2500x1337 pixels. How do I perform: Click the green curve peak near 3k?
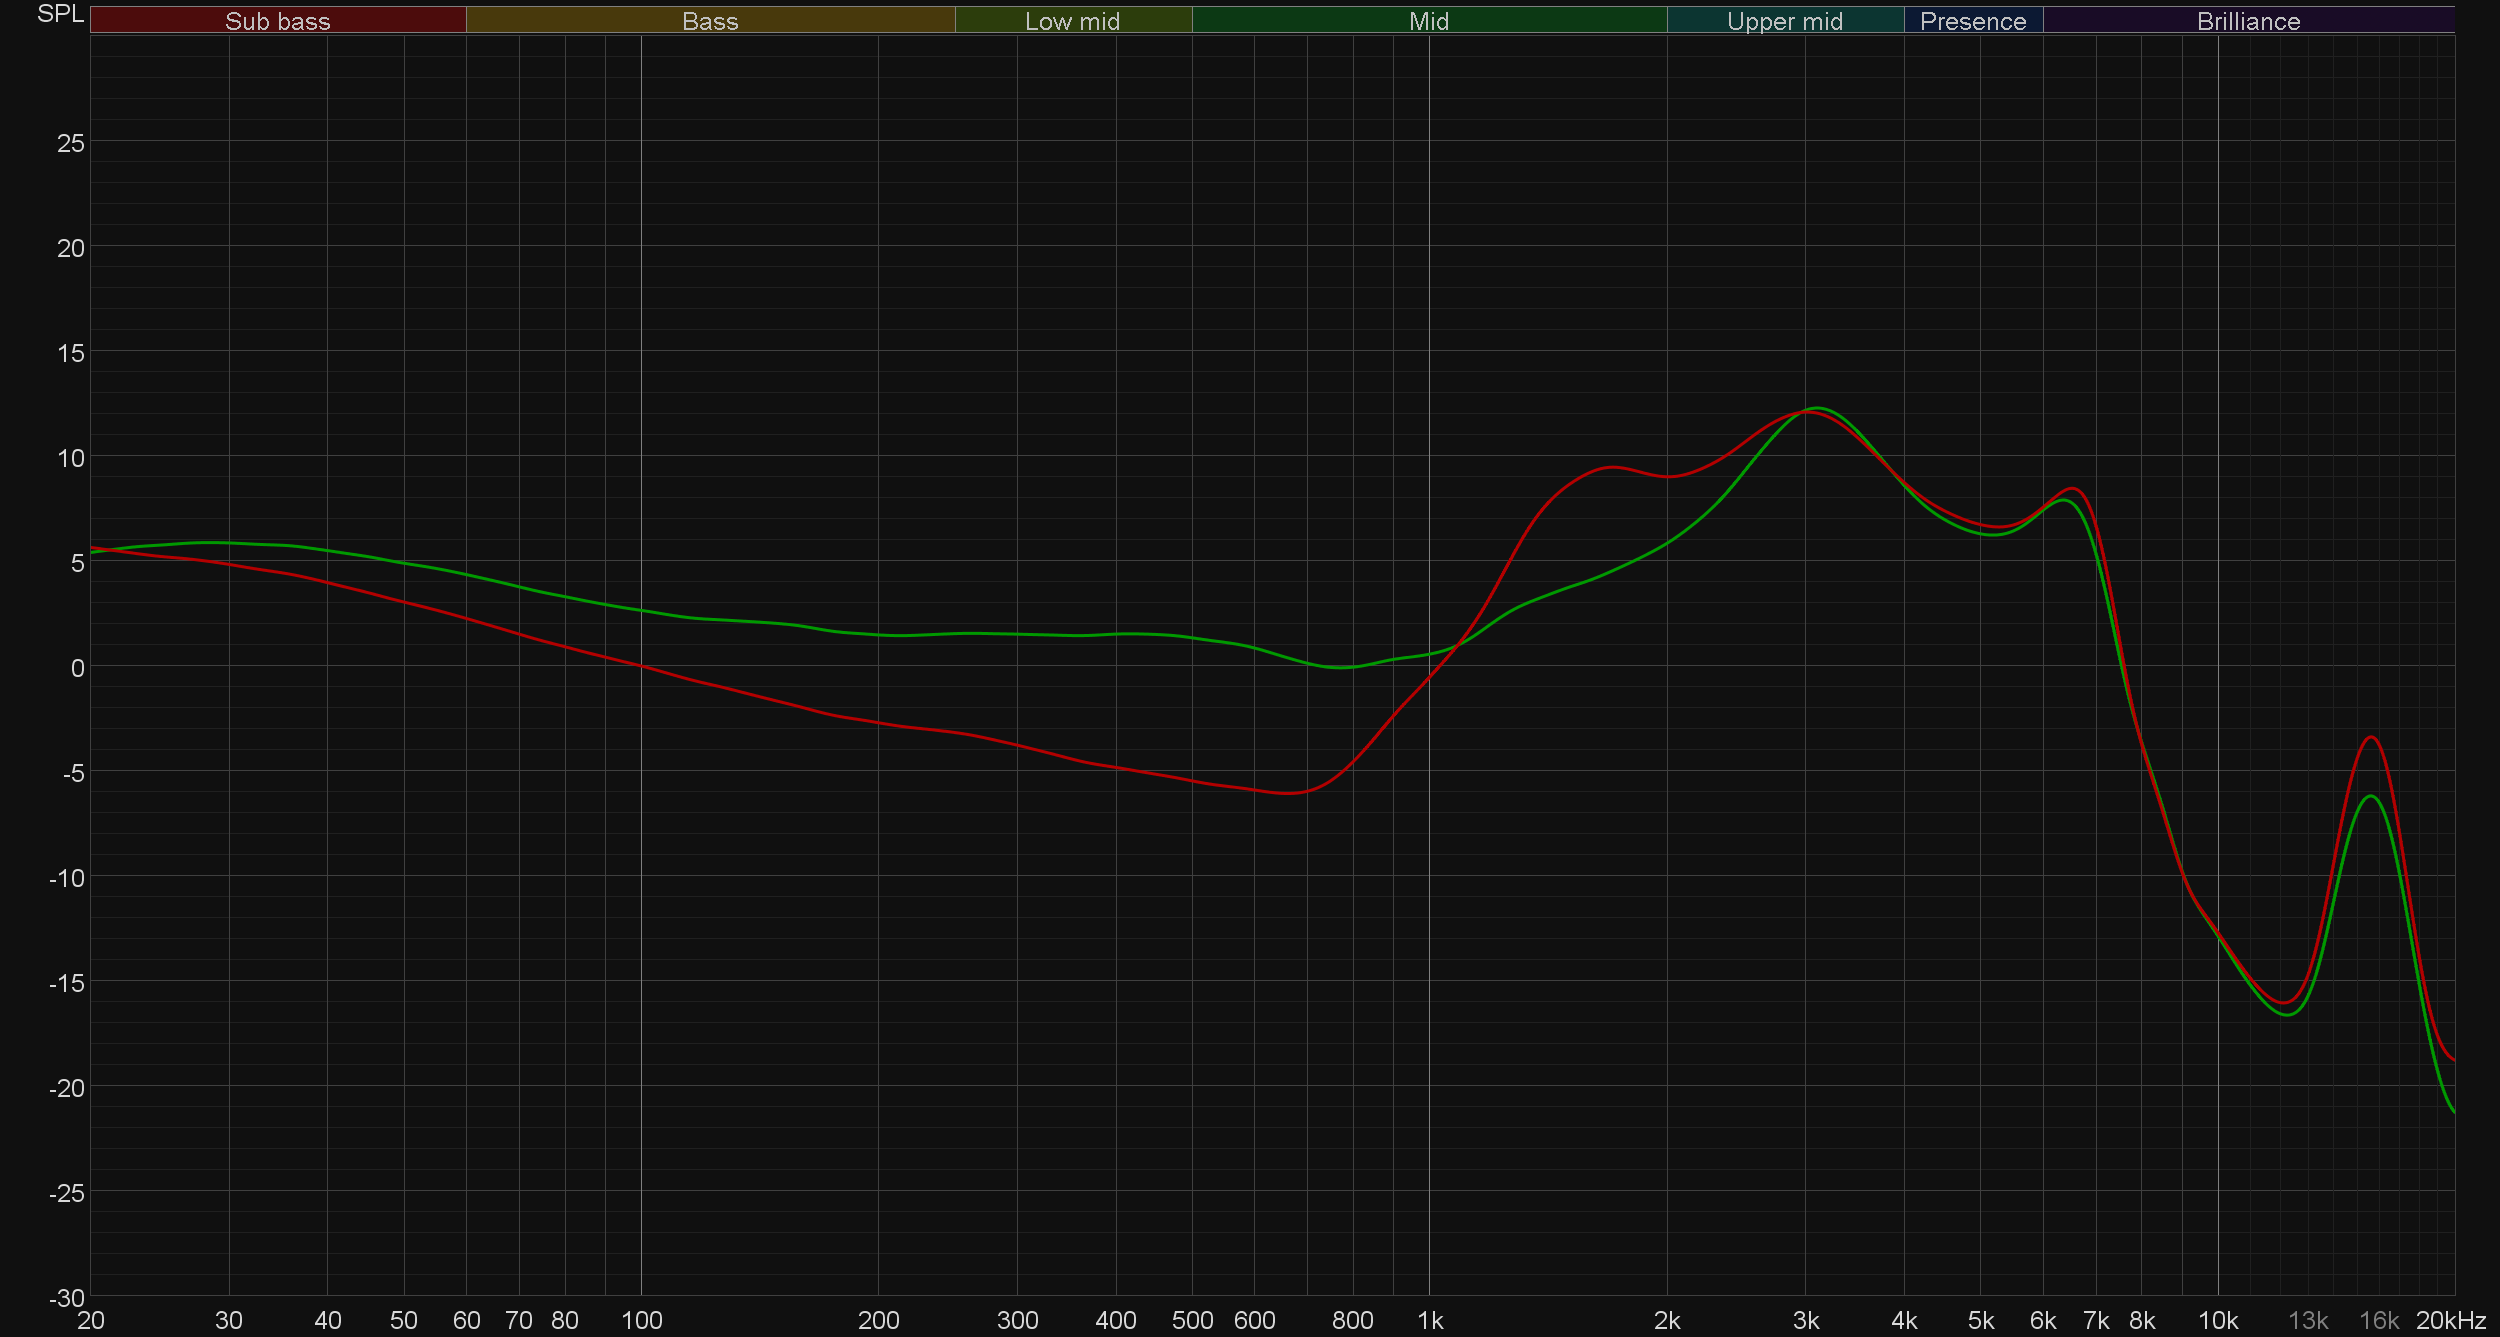(x=1817, y=408)
